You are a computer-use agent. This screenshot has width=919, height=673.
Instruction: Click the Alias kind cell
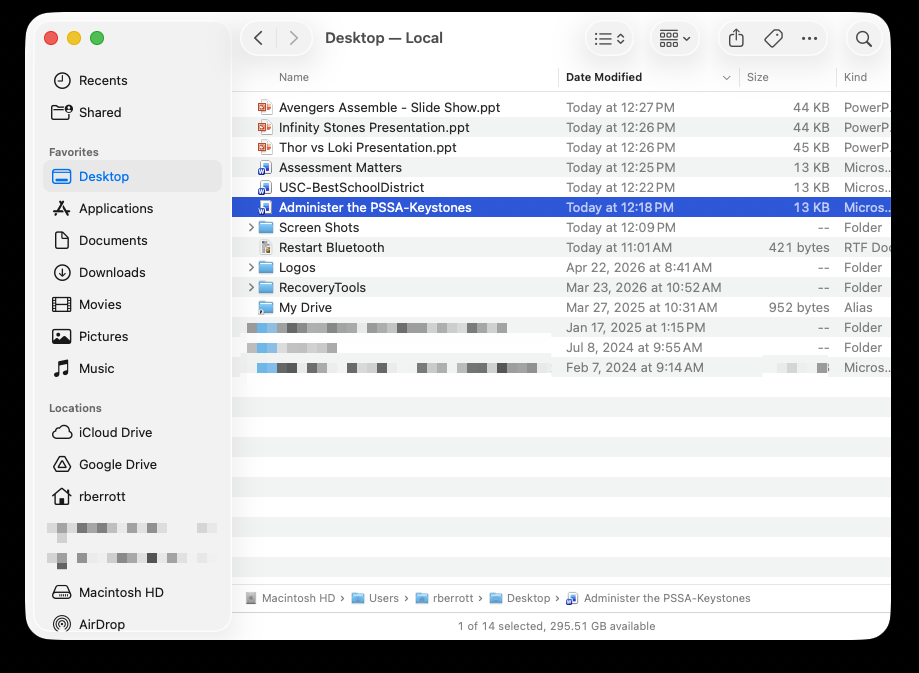[858, 307]
